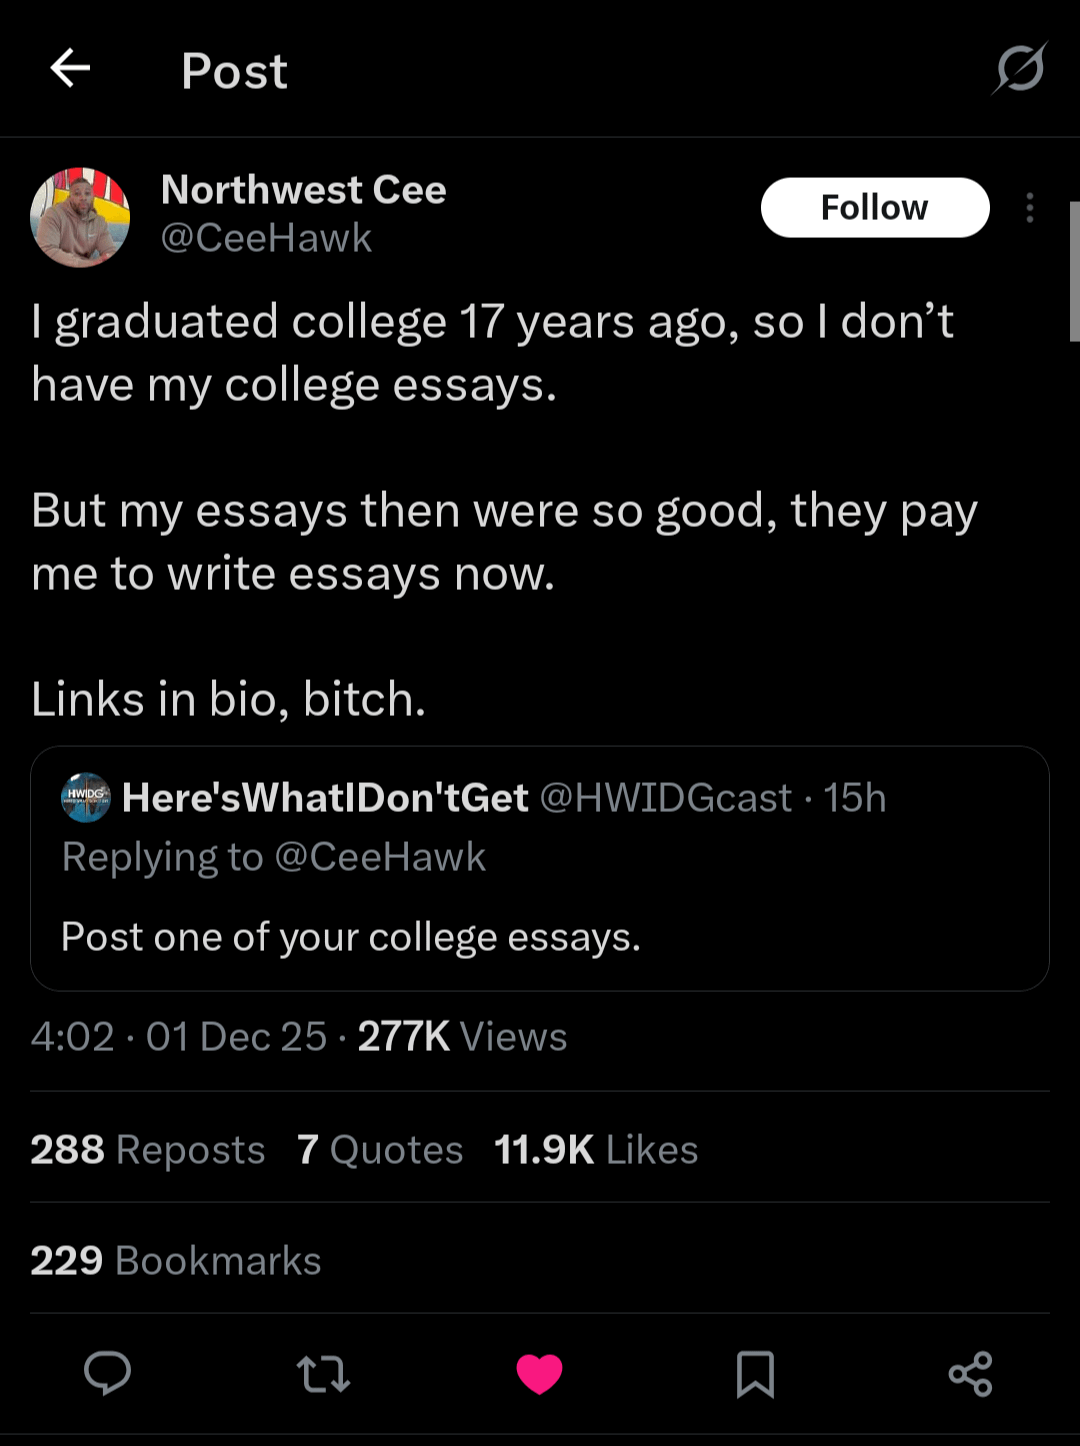Tap @CeeHawk in 'Replying to' line

click(x=379, y=857)
